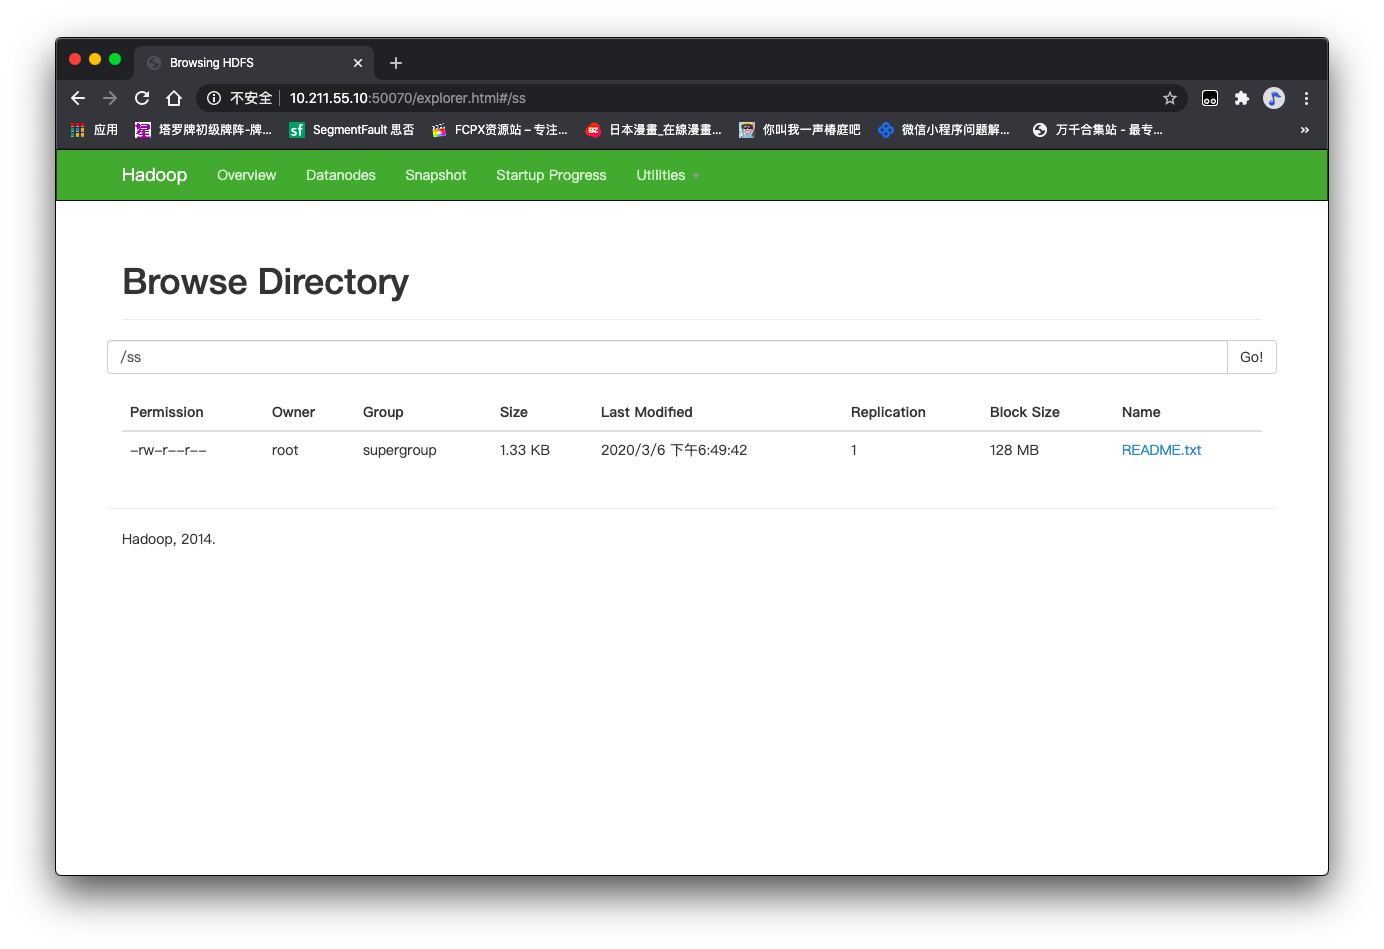Click the extension icon left of puzzle piece
1384x949 pixels.
pyautogui.click(x=1210, y=98)
